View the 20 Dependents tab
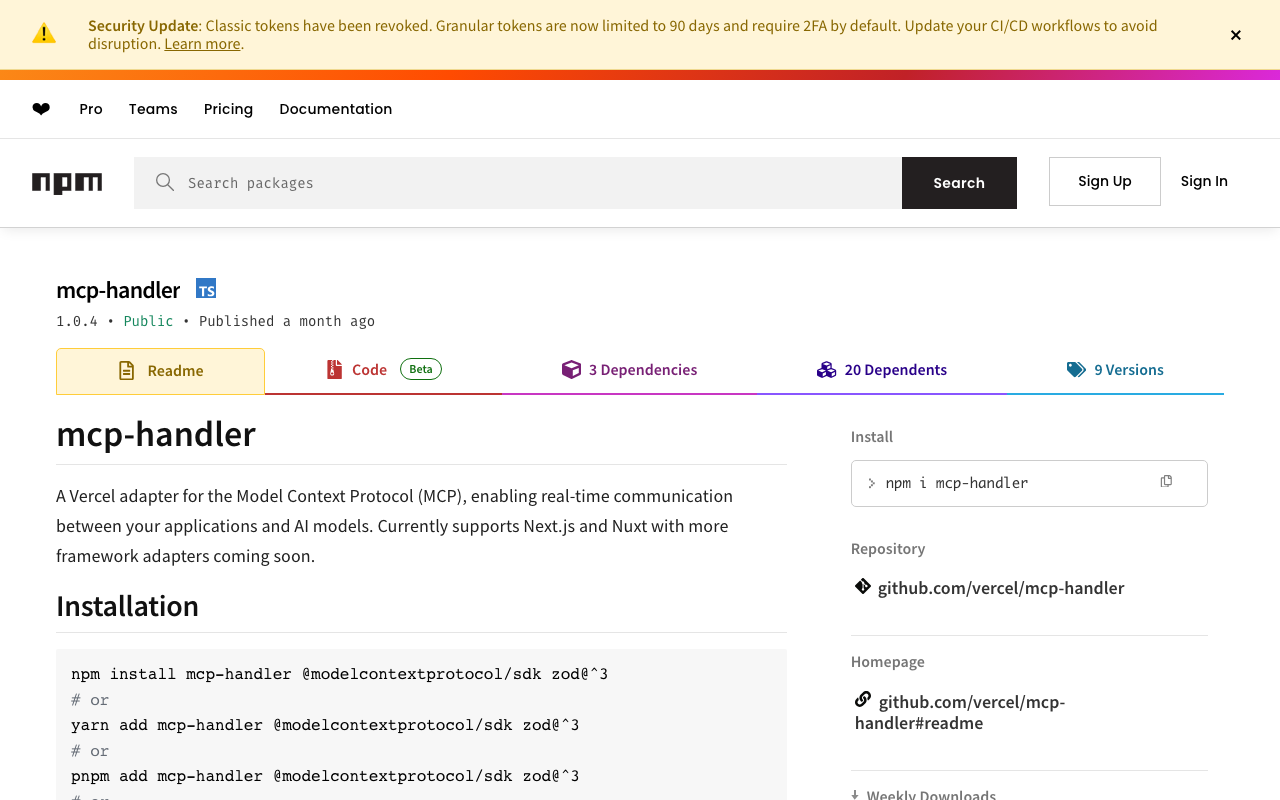This screenshot has height=800, width=1280. 882,370
